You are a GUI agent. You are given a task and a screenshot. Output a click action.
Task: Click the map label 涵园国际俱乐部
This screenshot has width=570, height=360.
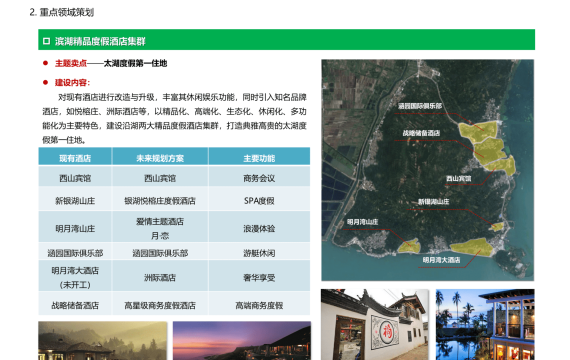[420, 106]
